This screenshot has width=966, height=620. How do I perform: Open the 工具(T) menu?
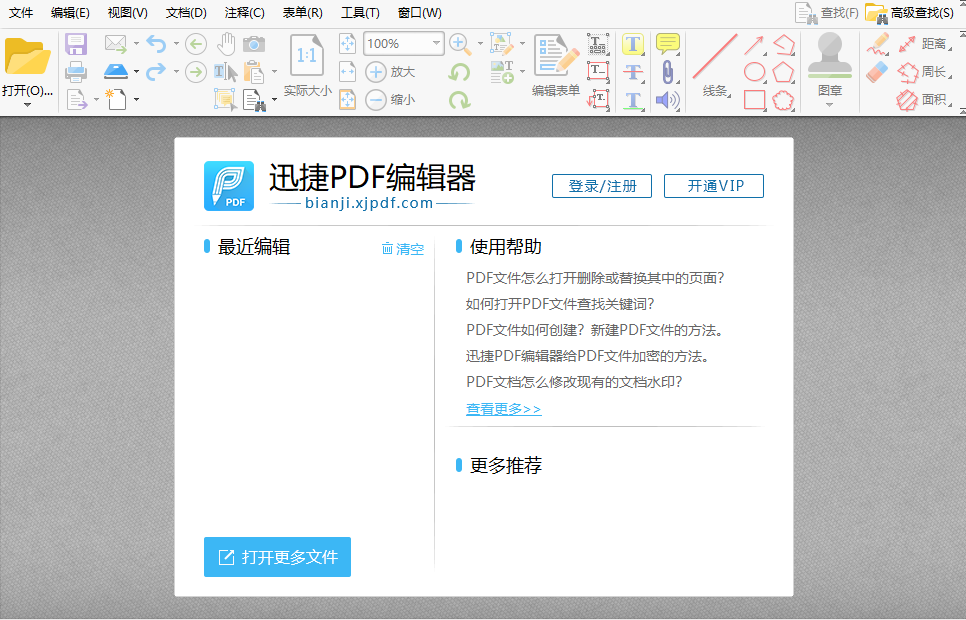pyautogui.click(x=360, y=12)
